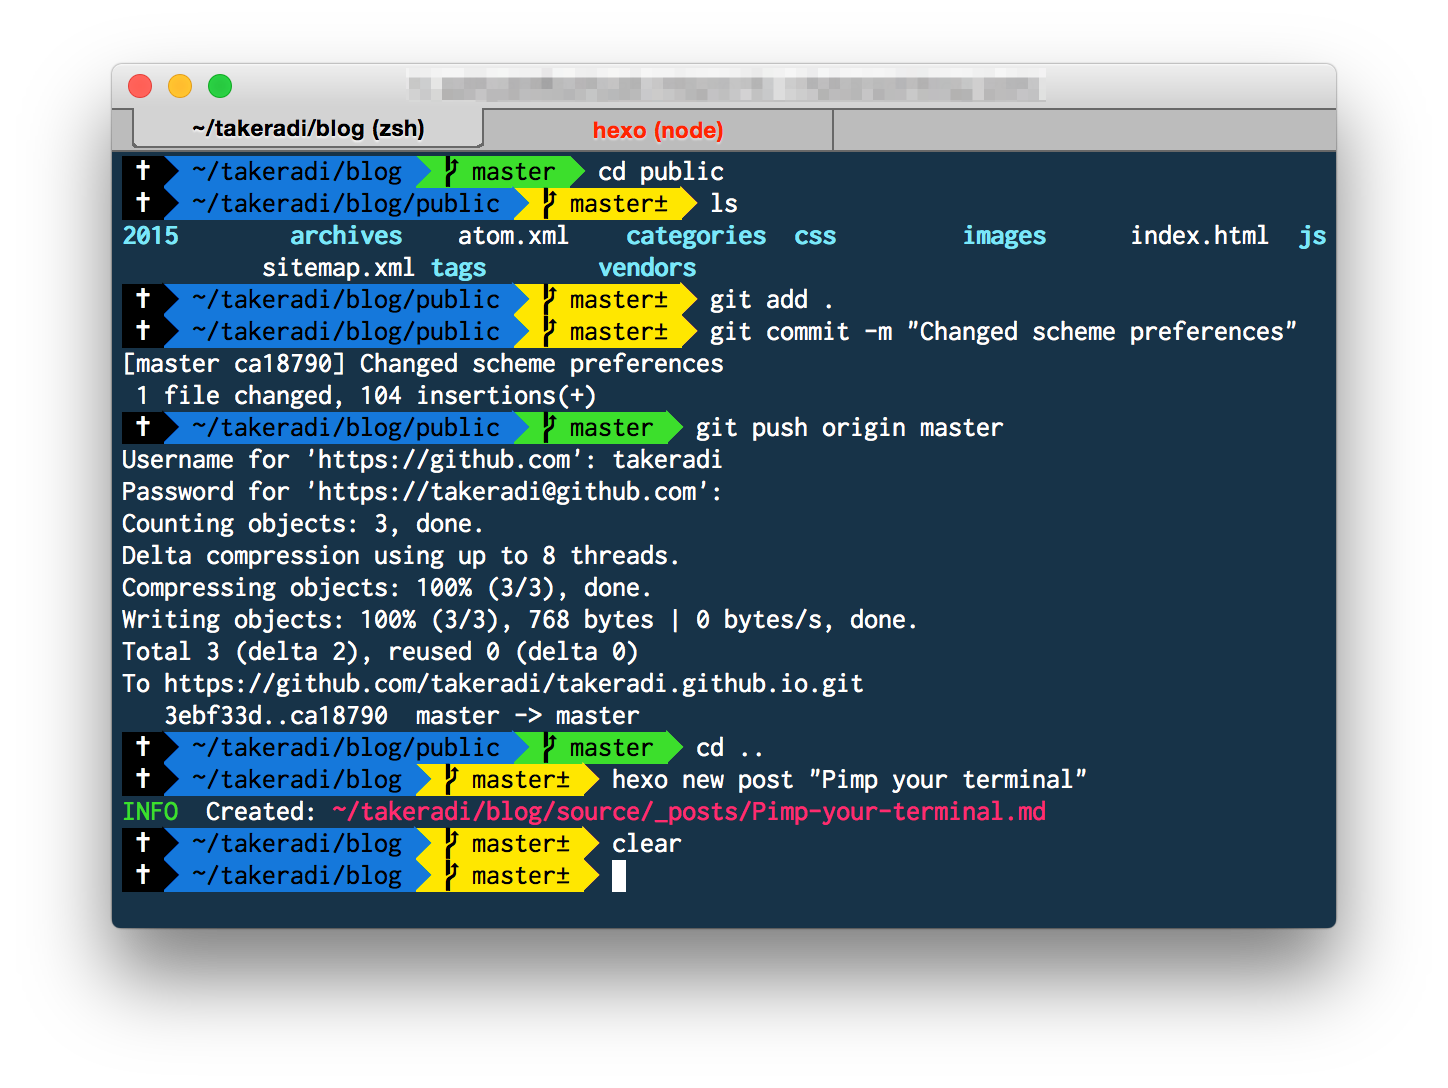
Task: Click the '1 file changed, 104 insertions(+)' line
Action: coord(366,396)
